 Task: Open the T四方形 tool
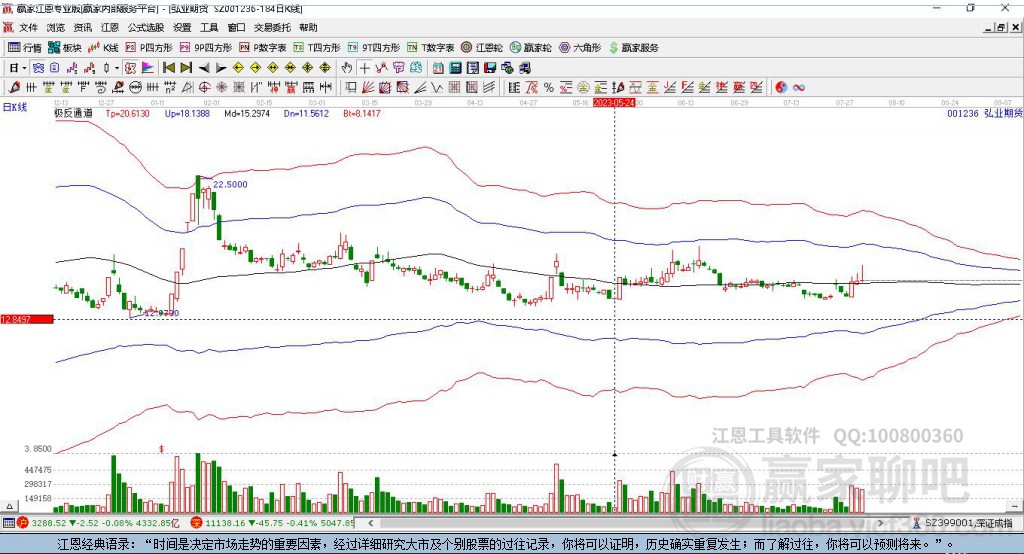317,48
